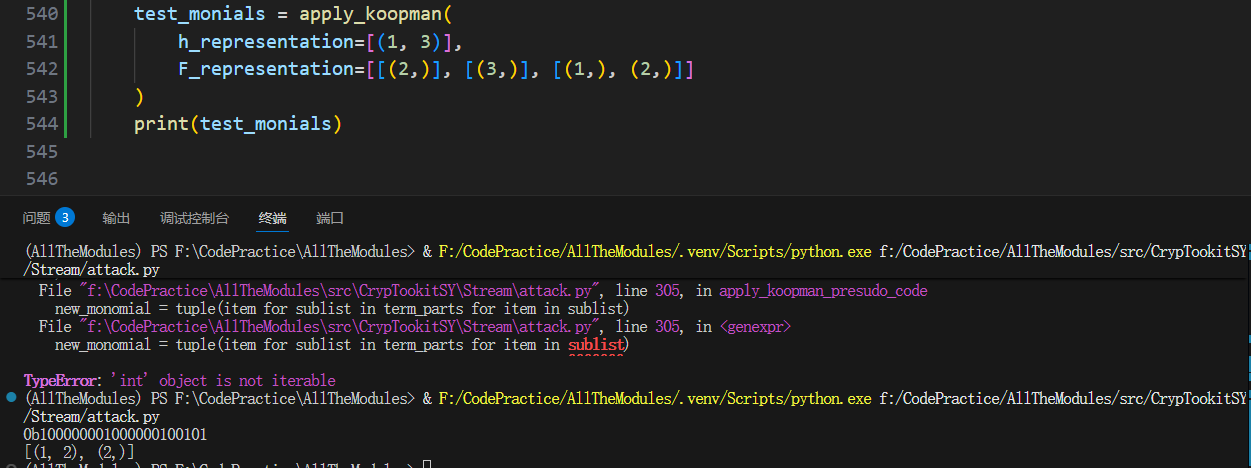The image size is (1251, 468).
Task: Open the 问题 problems tab
Action: tap(37, 218)
